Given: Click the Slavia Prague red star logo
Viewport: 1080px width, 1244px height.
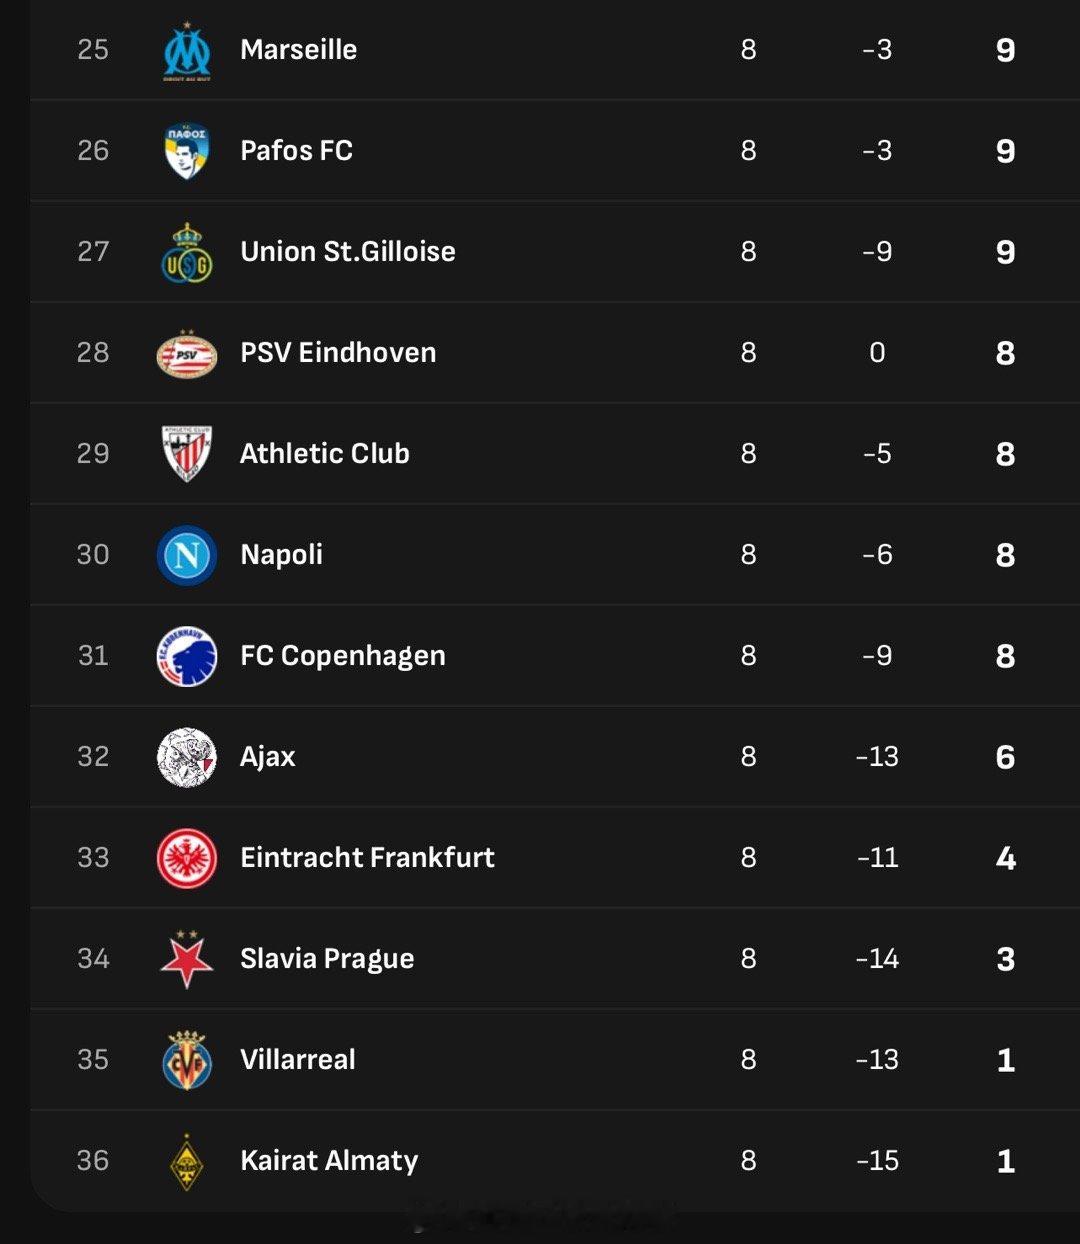Looking at the screenshot, I should [x=187, y=959].
